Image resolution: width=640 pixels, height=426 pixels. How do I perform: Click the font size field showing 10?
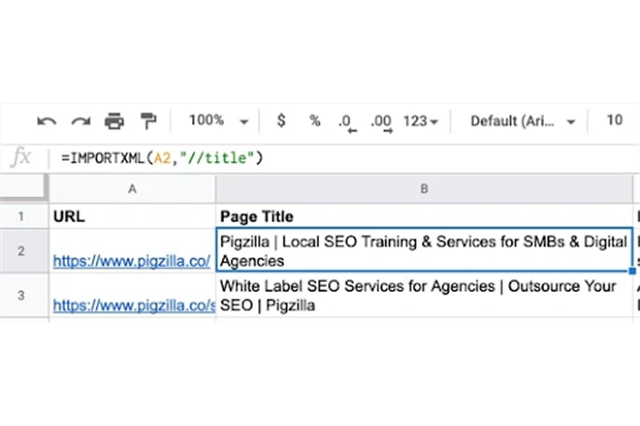(615, 121)
